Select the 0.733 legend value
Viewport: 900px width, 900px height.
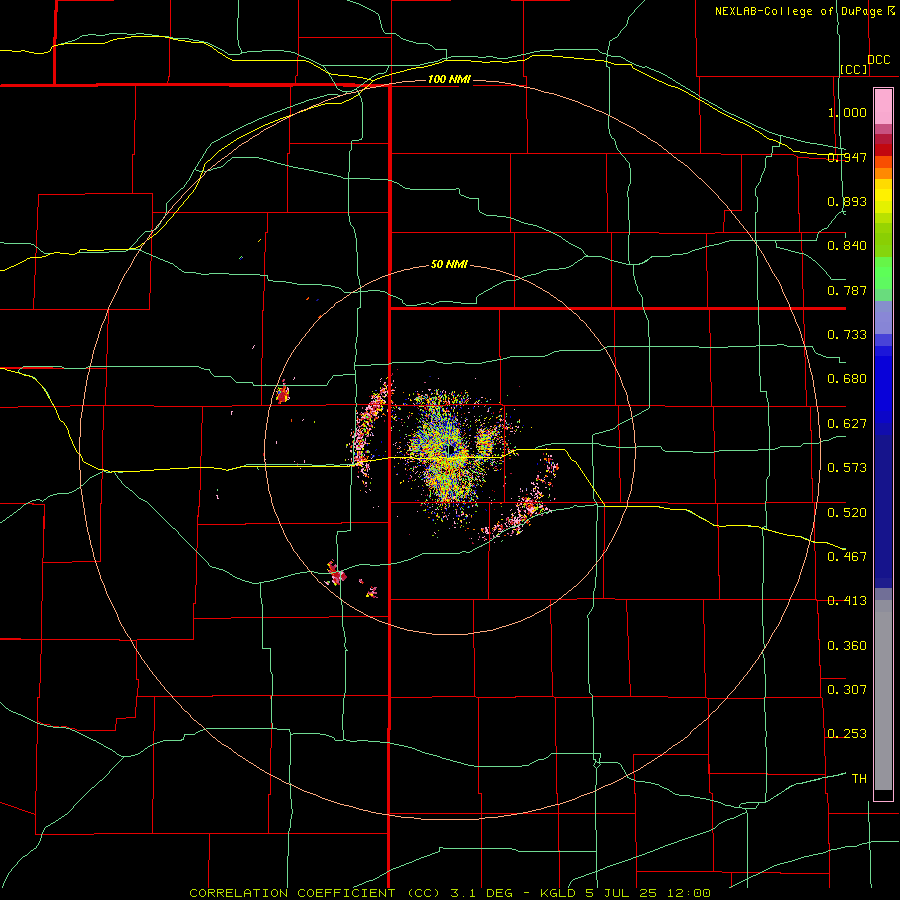(847, 335)
